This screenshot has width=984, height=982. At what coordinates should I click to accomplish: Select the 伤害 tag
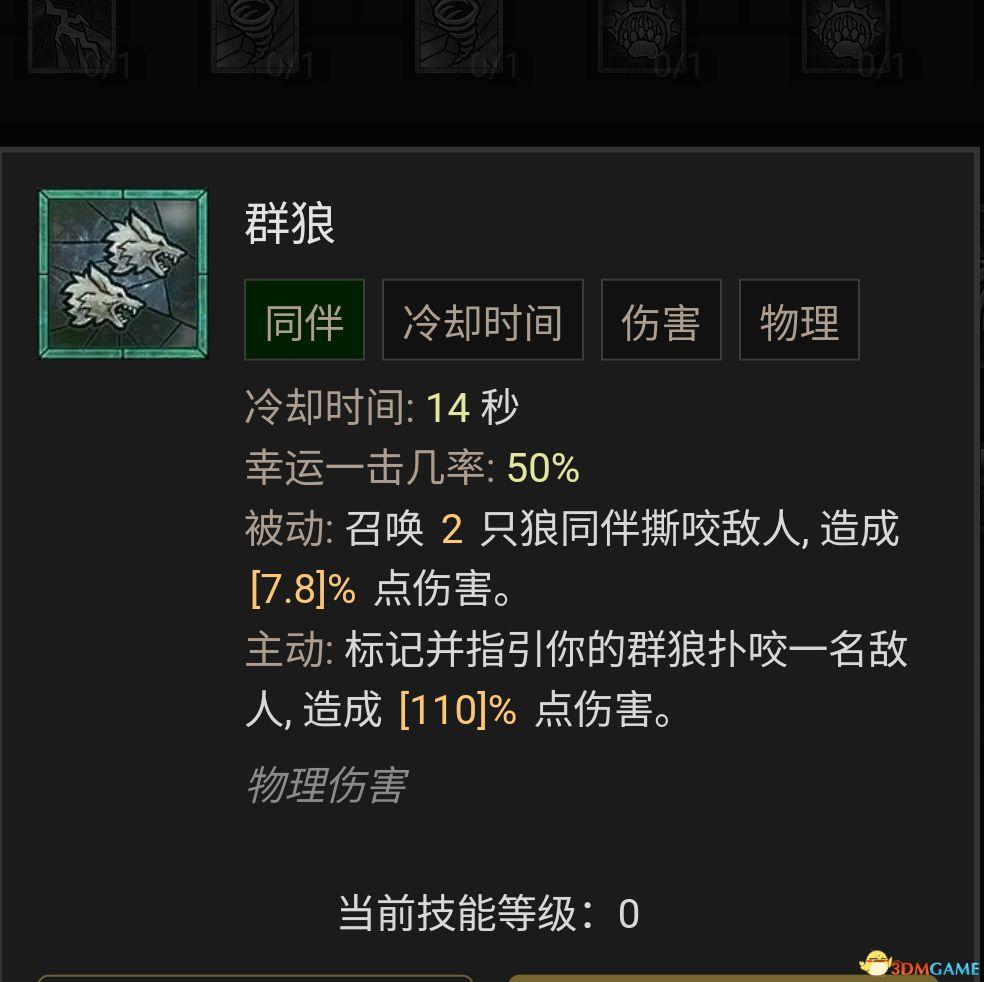(x=661, y=320)
